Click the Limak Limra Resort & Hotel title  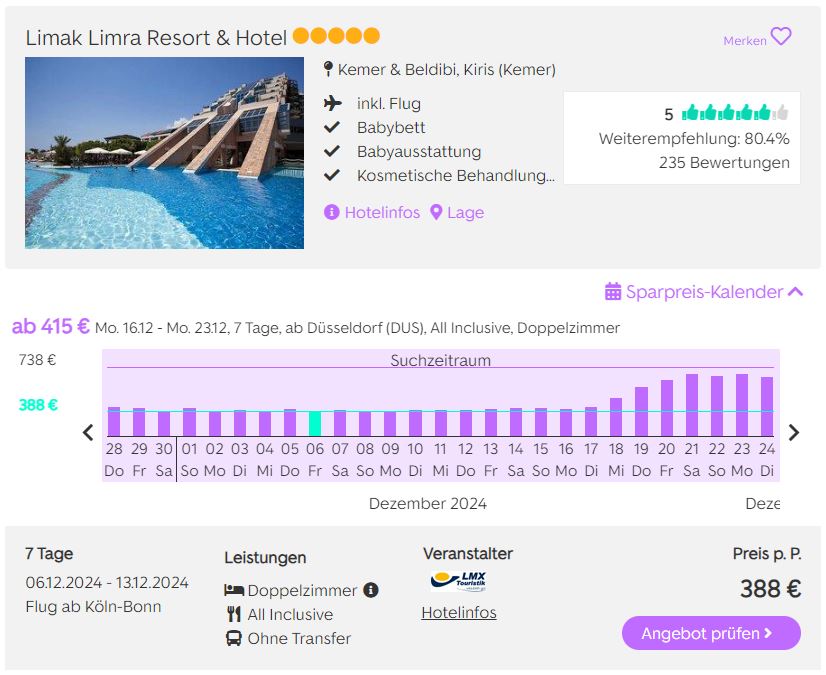point(156,37)
